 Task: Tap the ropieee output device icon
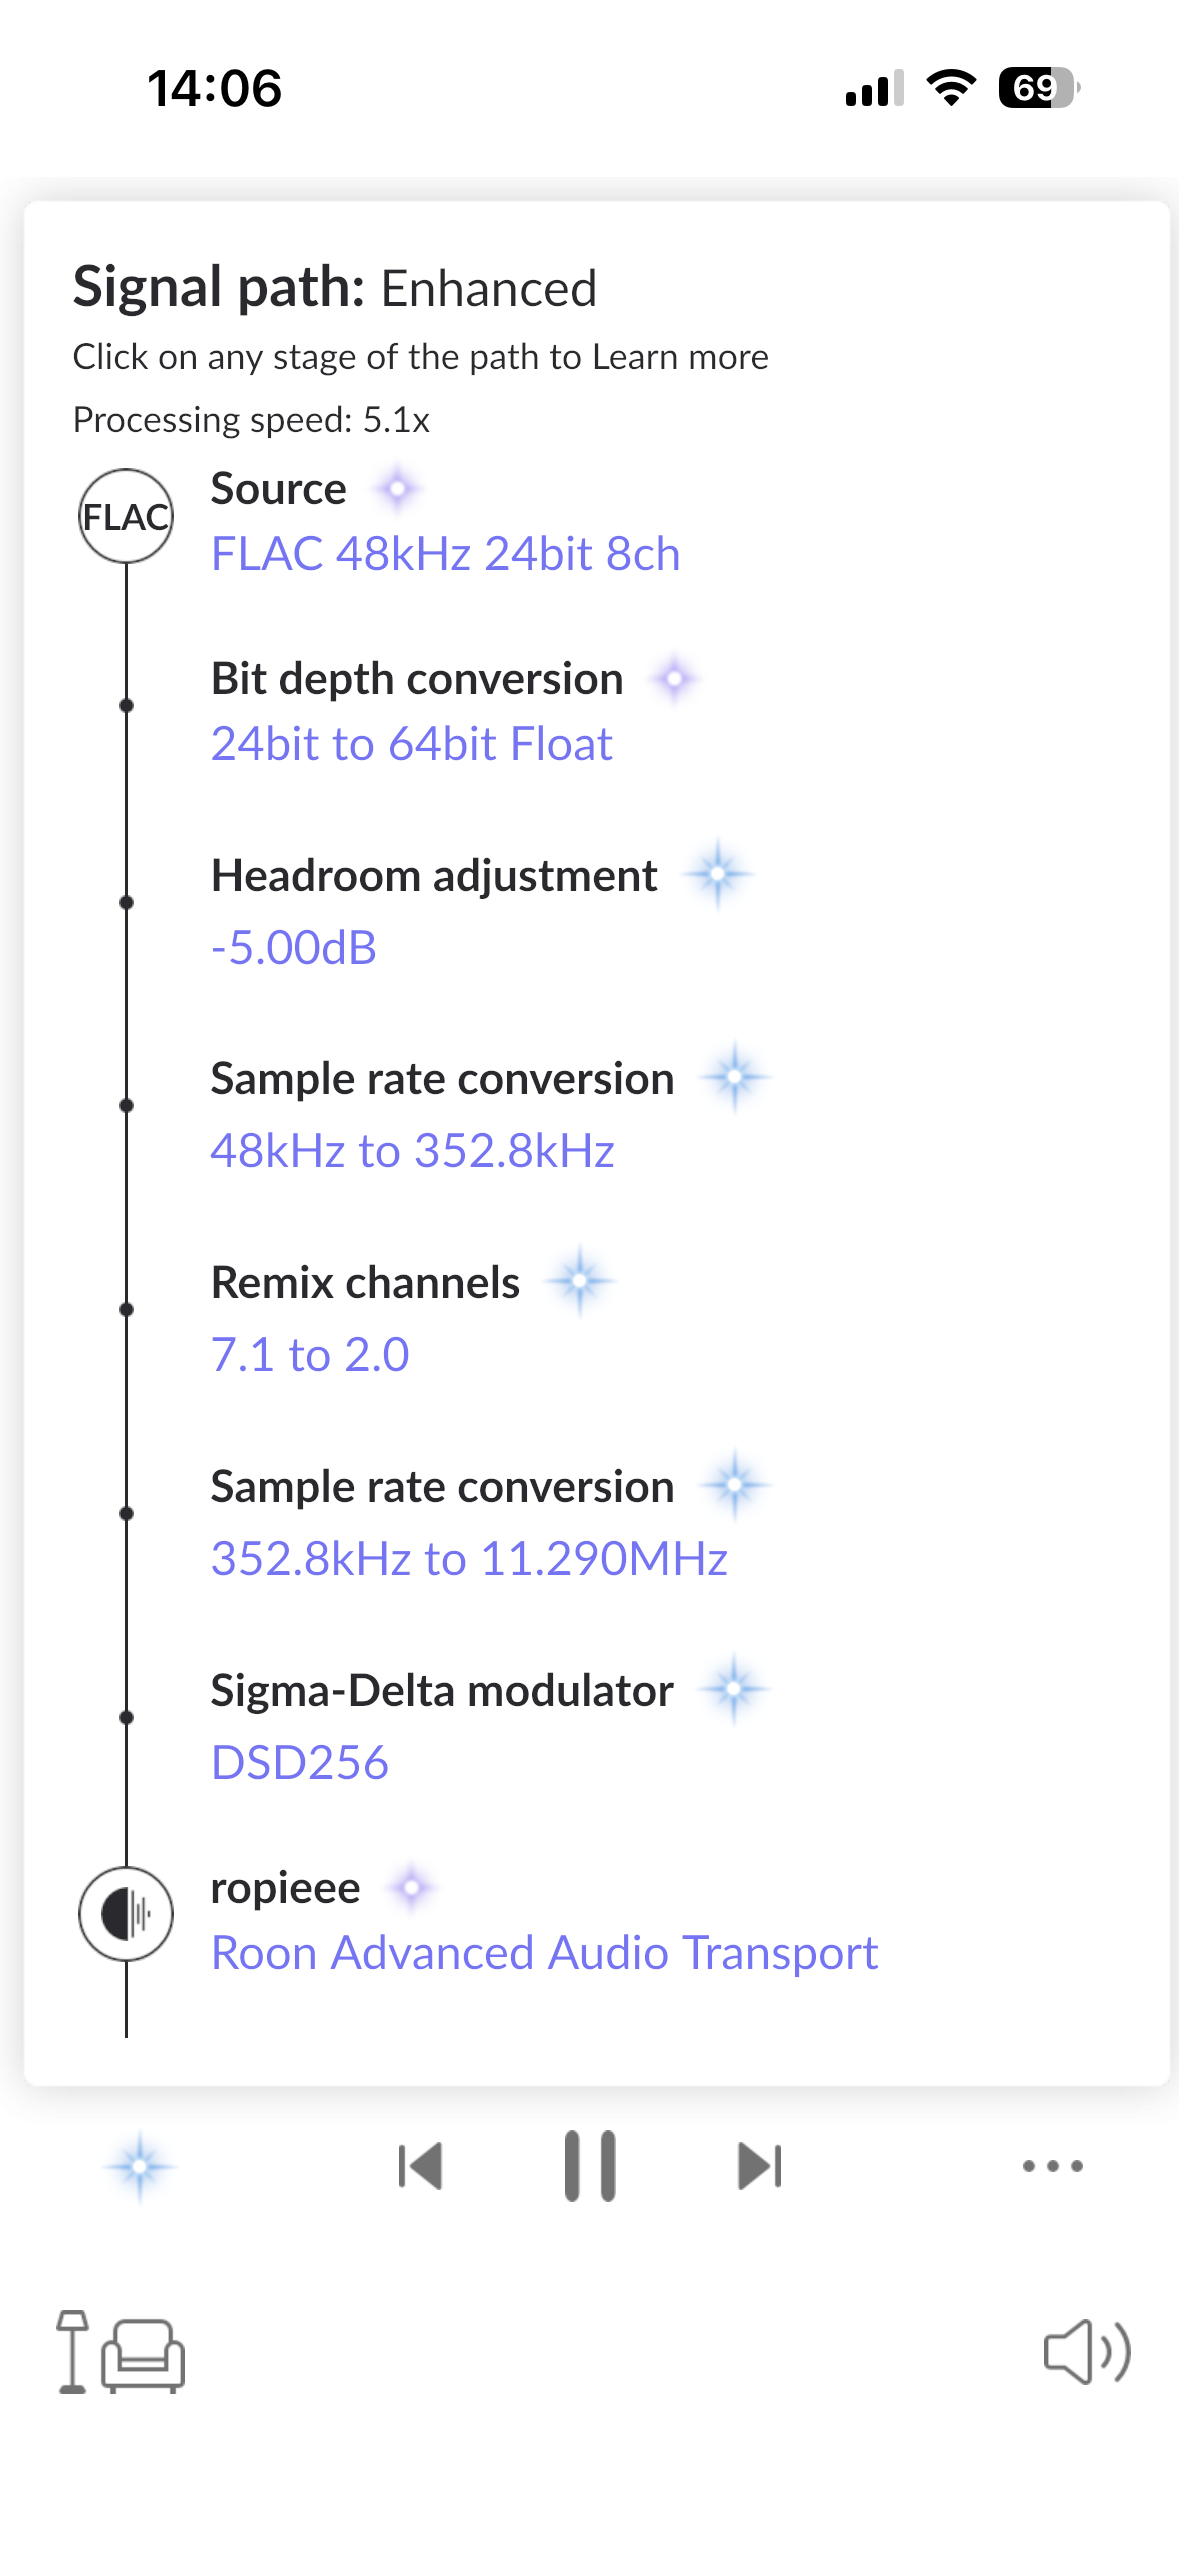click(126, 1914)
